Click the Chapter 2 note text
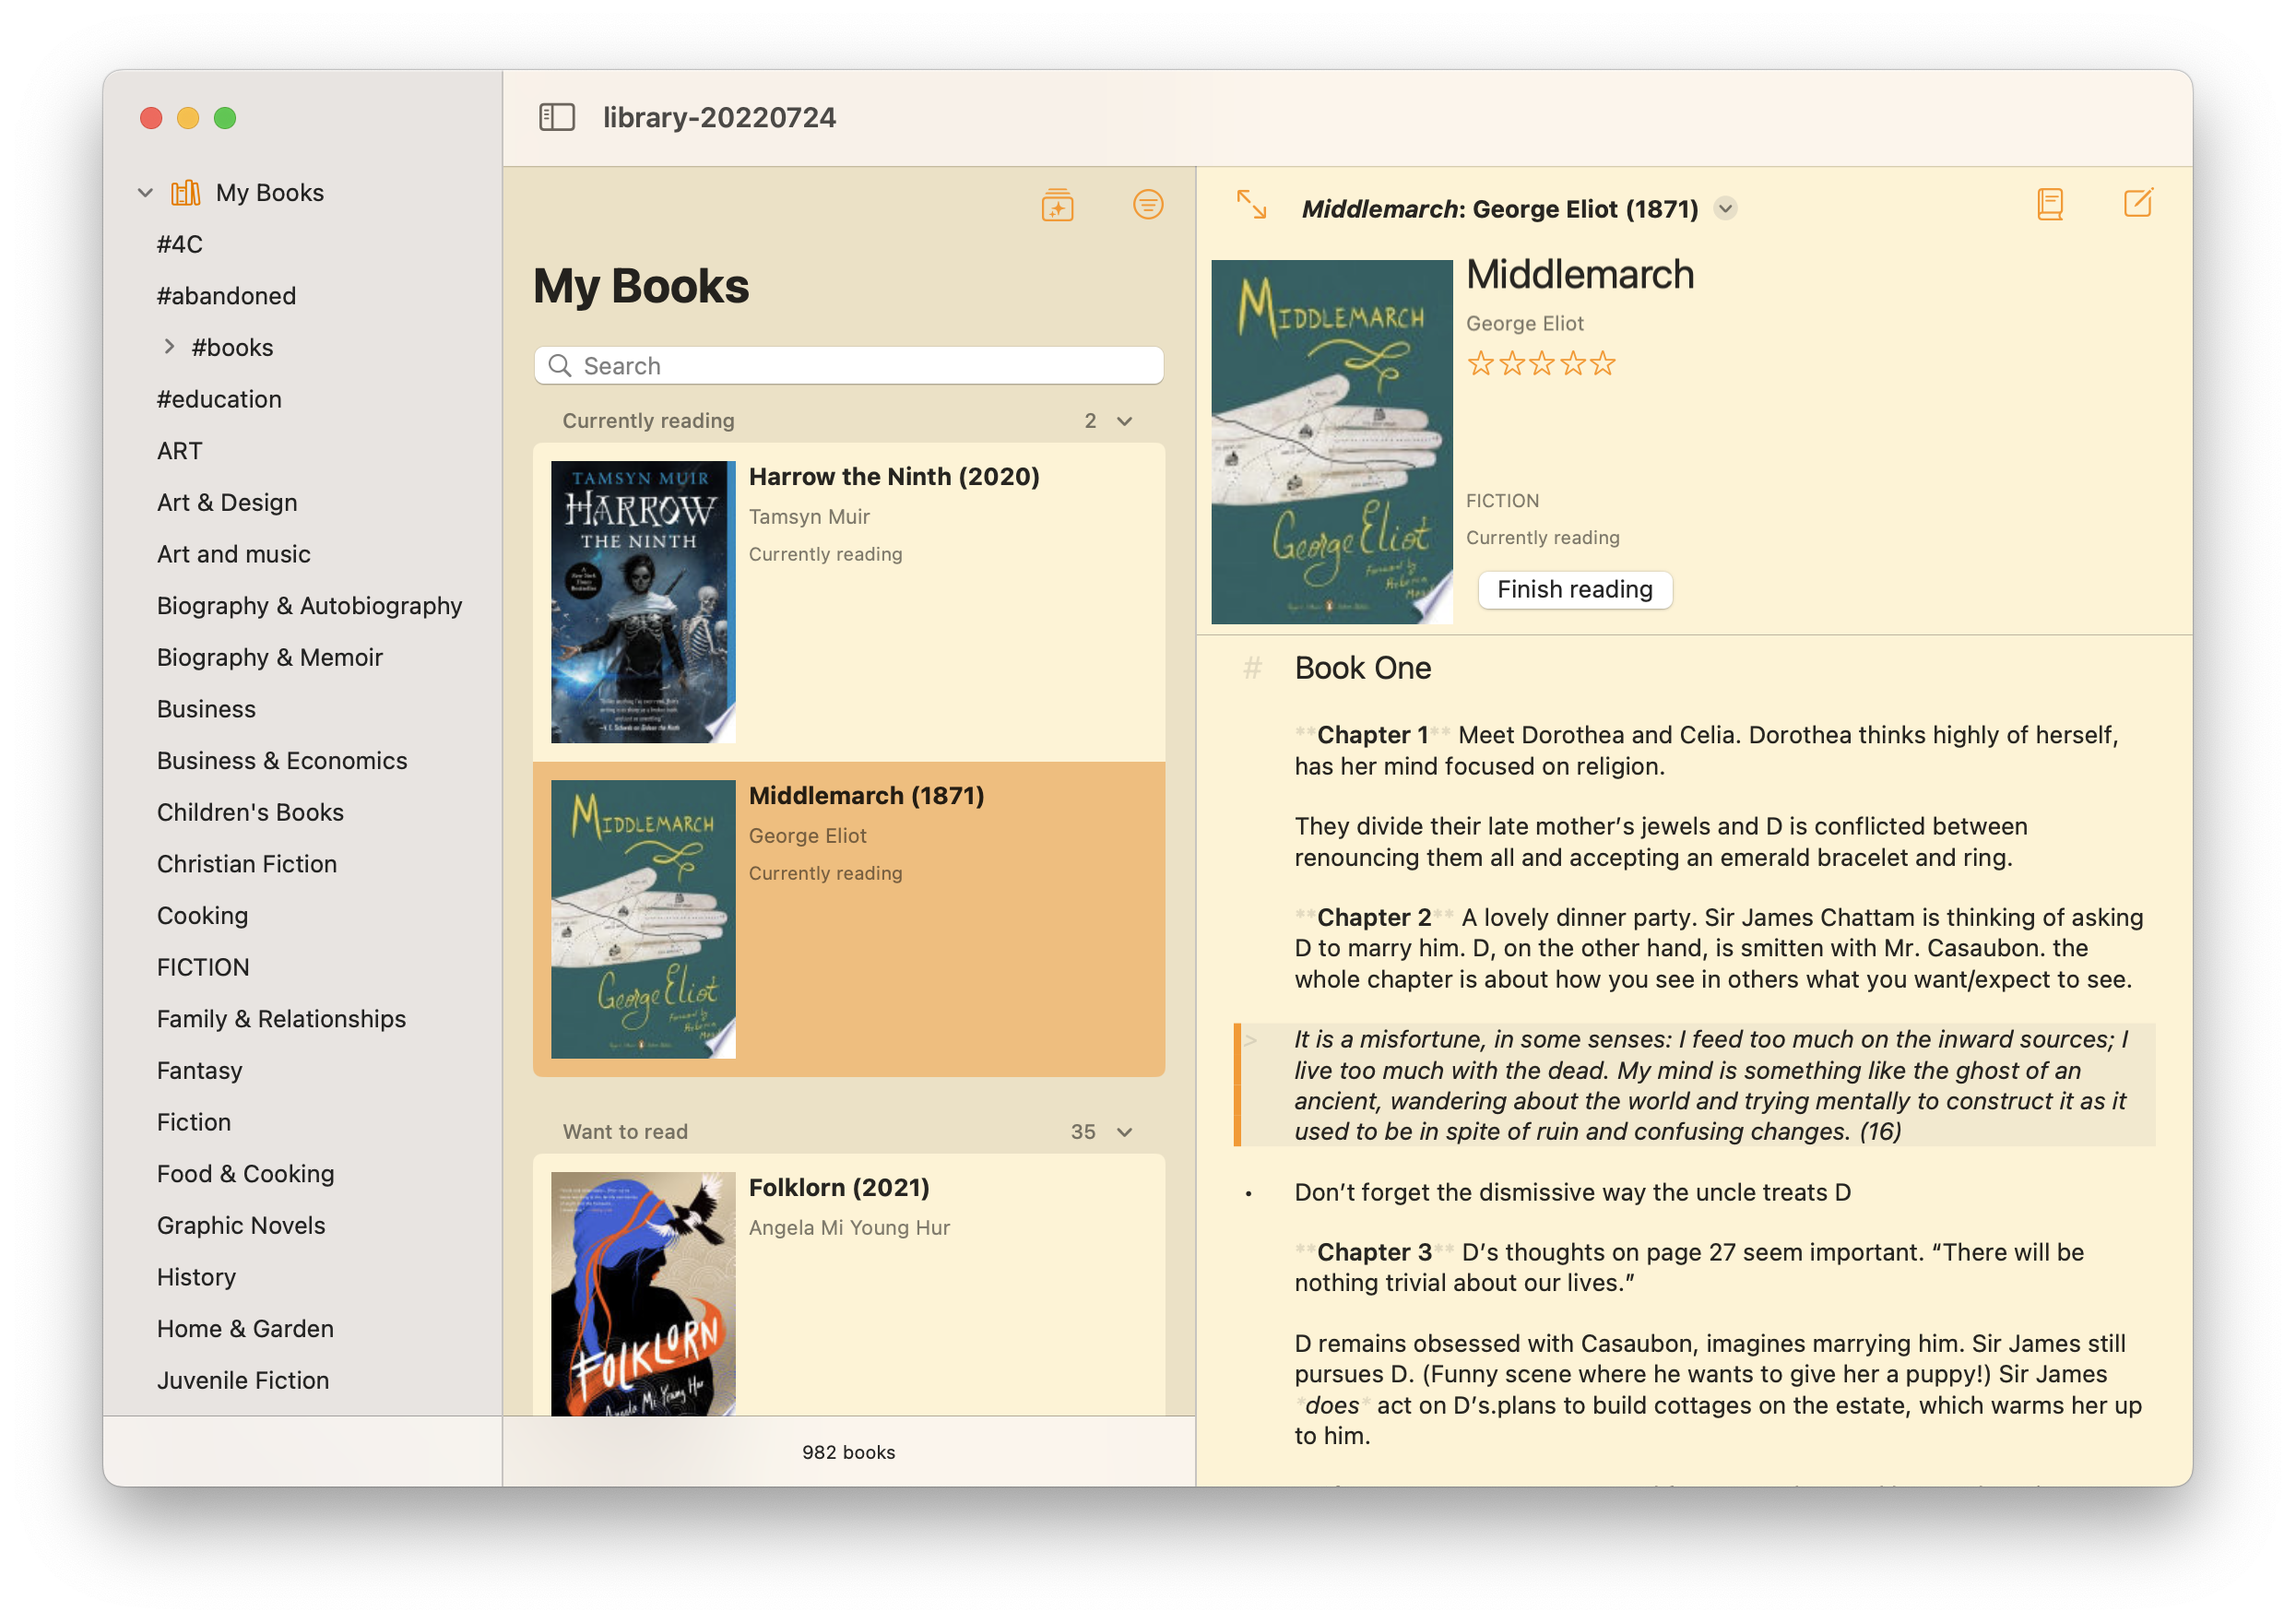This screenshot has height=1623, width=2296. pyautogui.click(x=1718, y=947)
